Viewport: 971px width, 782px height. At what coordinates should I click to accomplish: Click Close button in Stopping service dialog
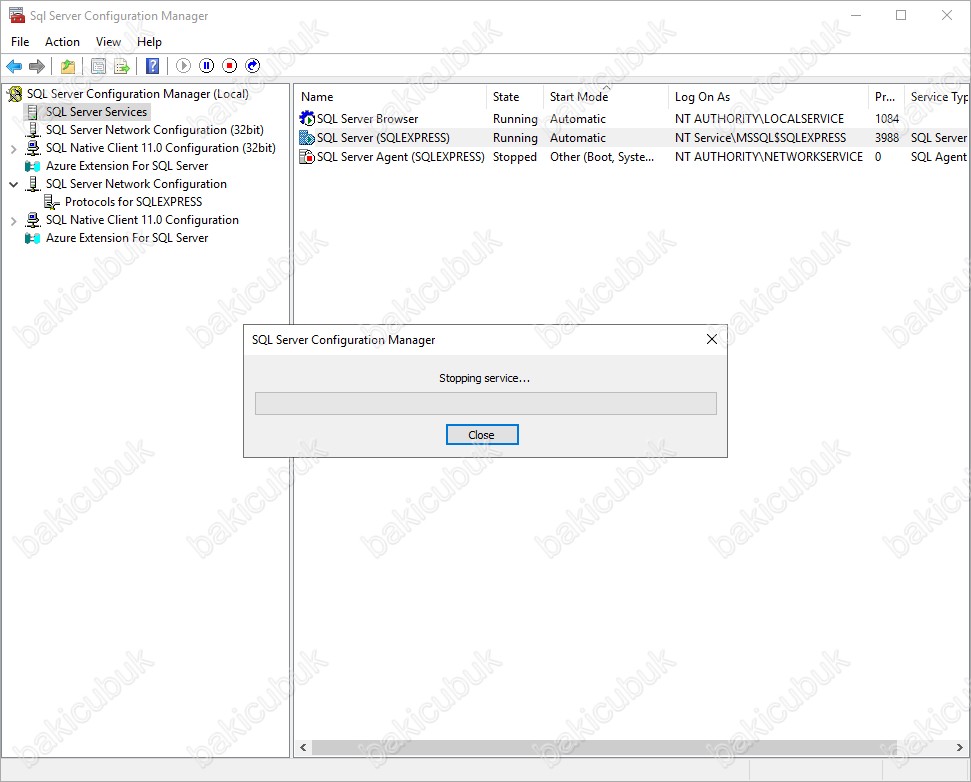[482, 435]
